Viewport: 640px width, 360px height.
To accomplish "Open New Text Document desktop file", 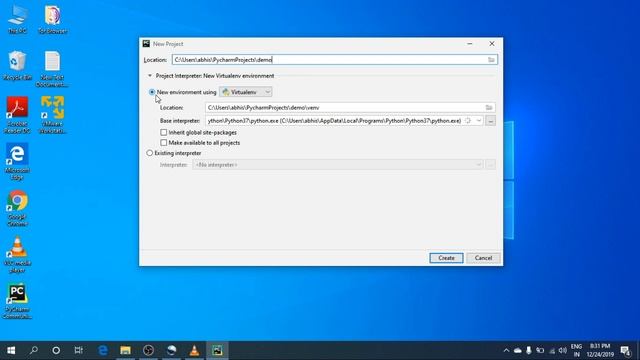I will coord(52,69).
